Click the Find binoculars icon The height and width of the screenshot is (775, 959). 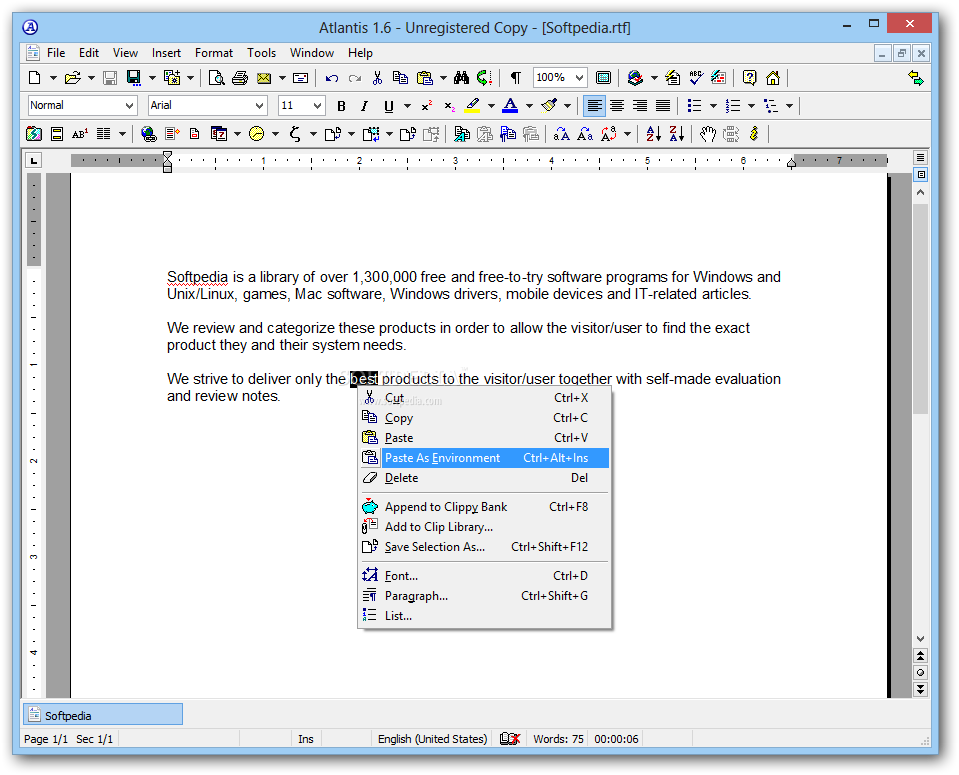click(x=461, y=78)
